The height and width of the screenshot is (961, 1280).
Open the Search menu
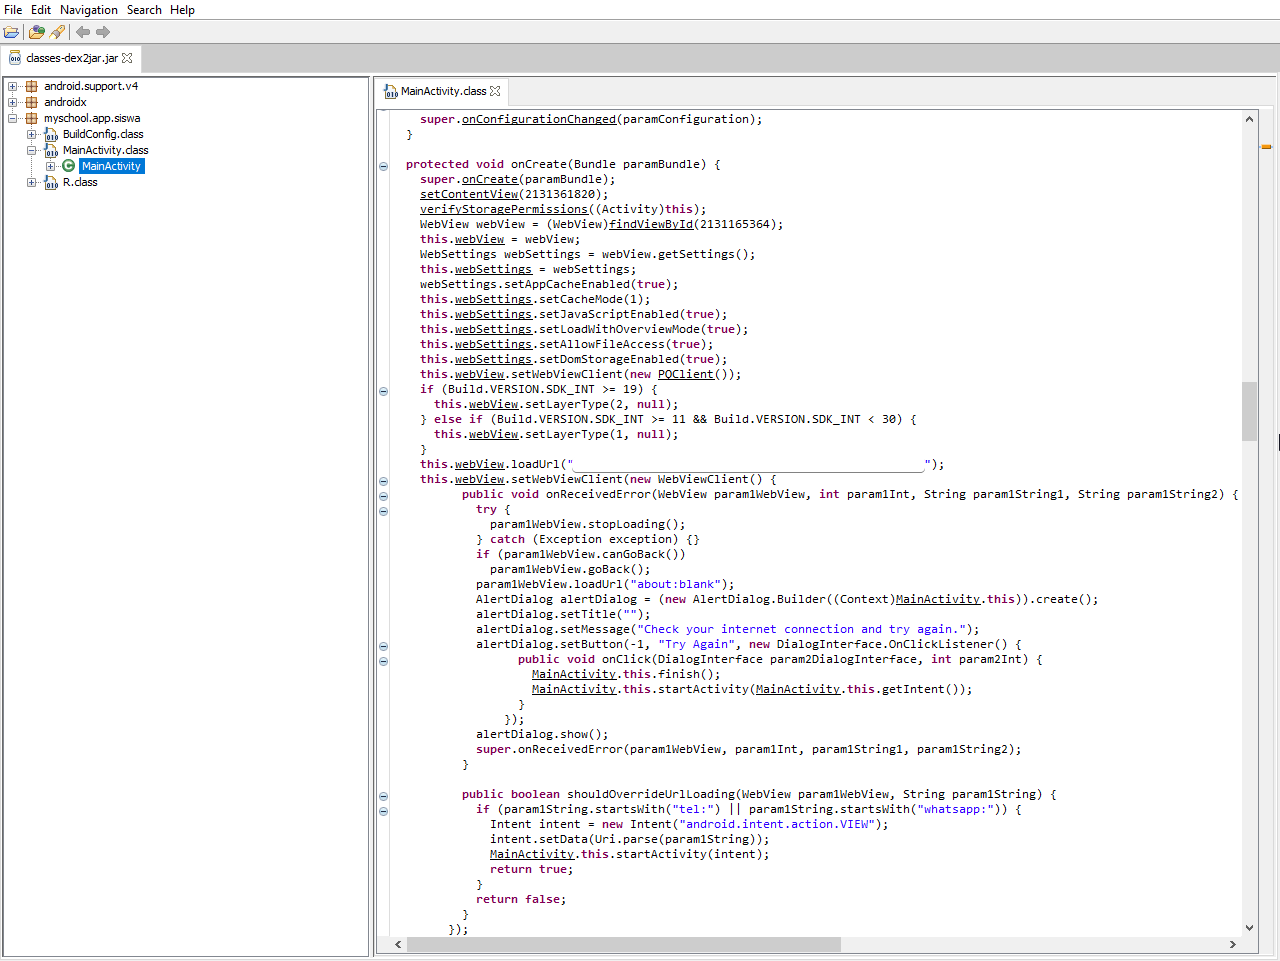tap(144, 10)
